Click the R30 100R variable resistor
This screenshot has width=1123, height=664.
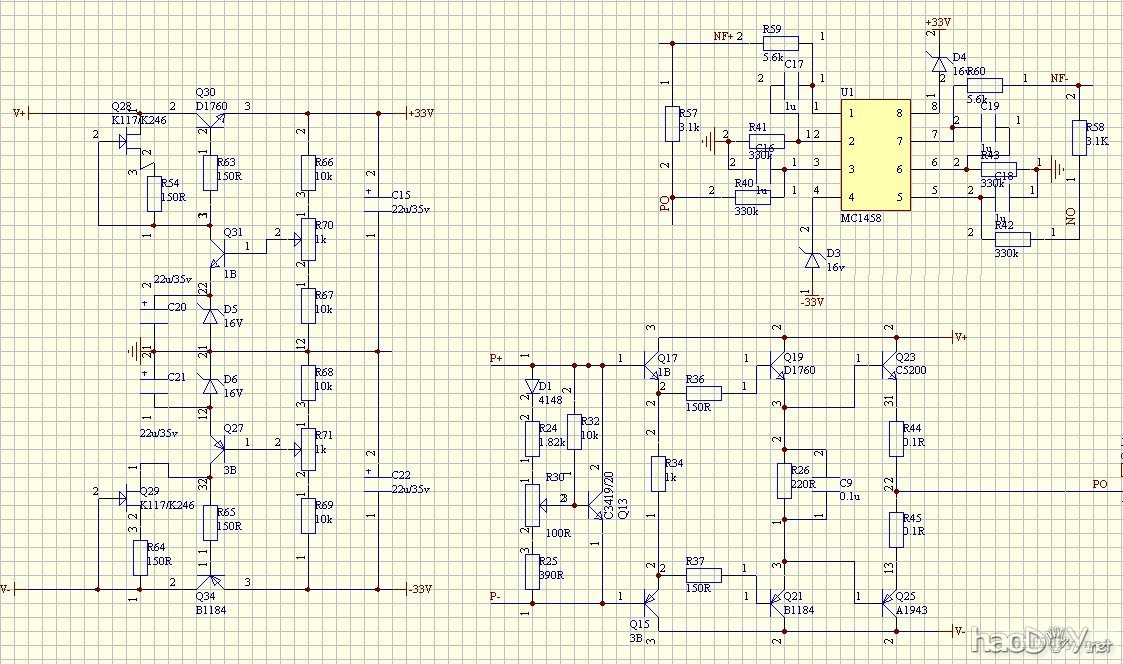click(x=529, y=505)
